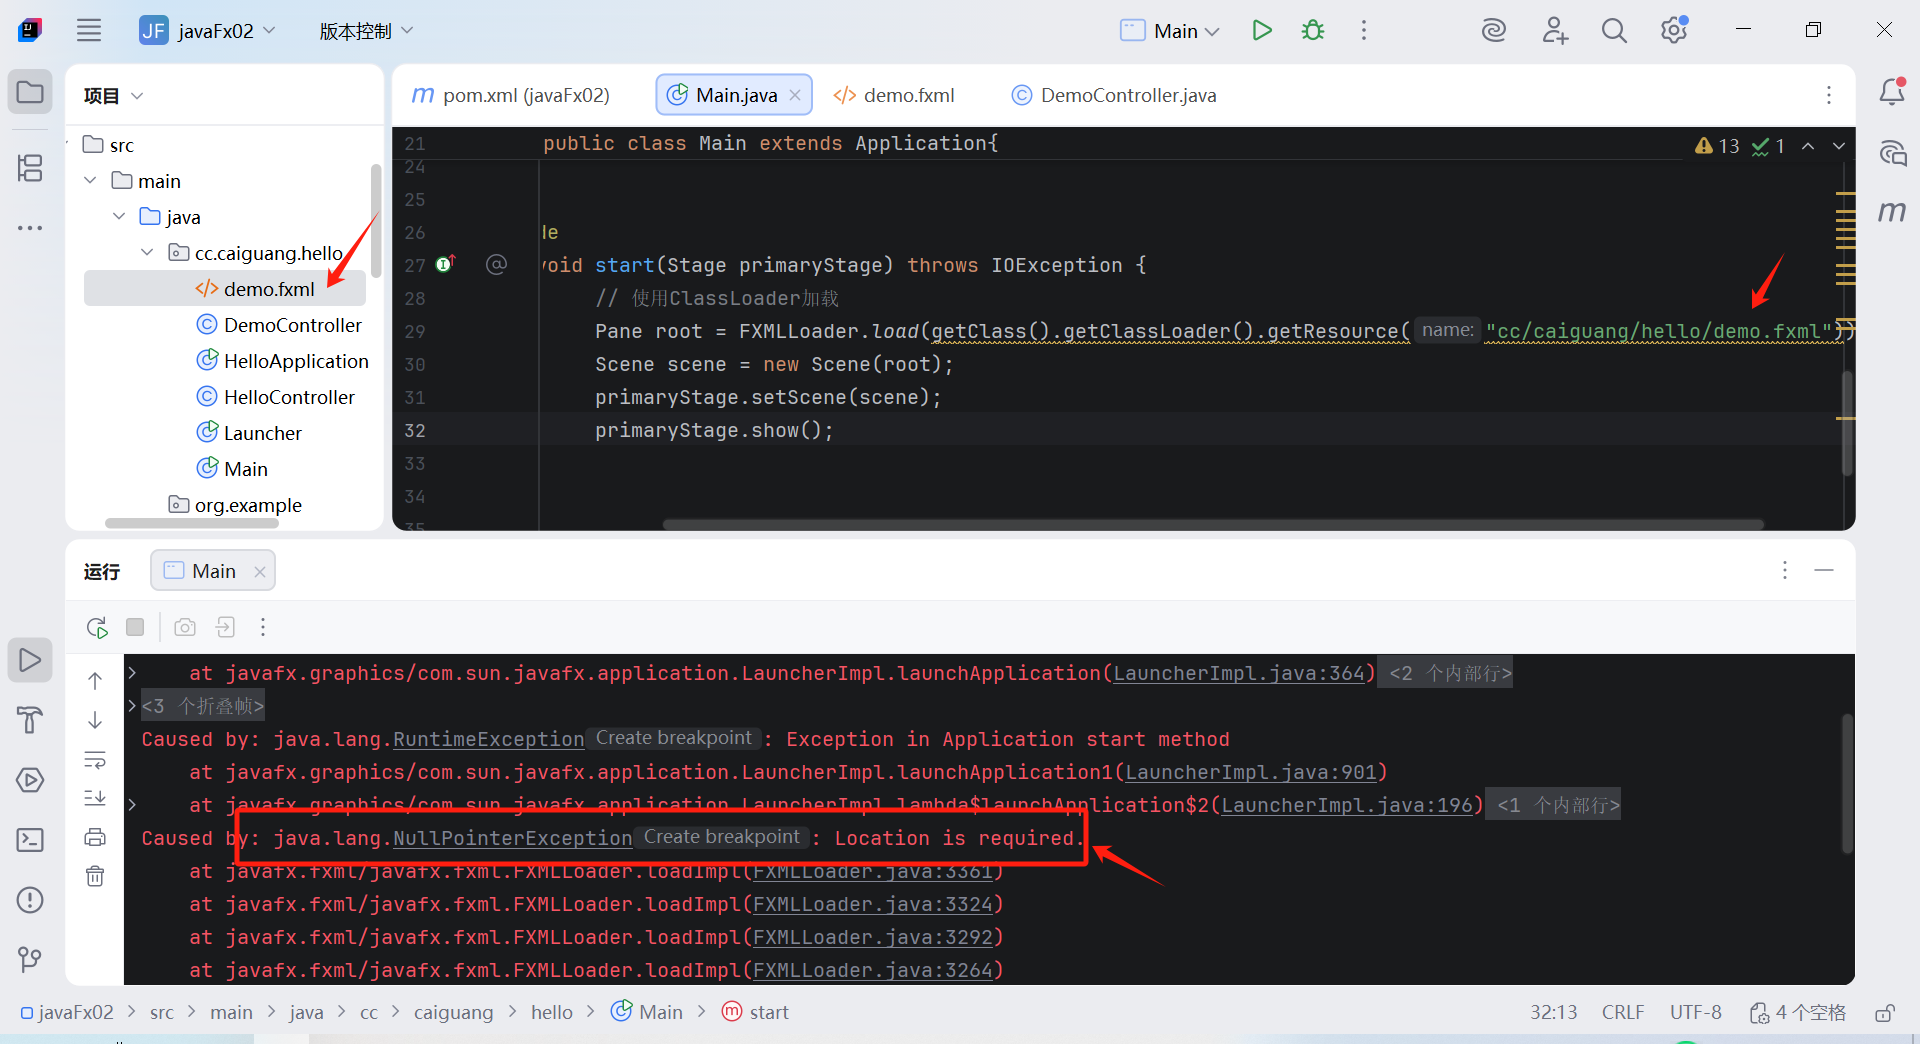The width and height of the screenshot is (1920, 1044).
Task: Collapse the java folder
Action: [x=119, y=217]
